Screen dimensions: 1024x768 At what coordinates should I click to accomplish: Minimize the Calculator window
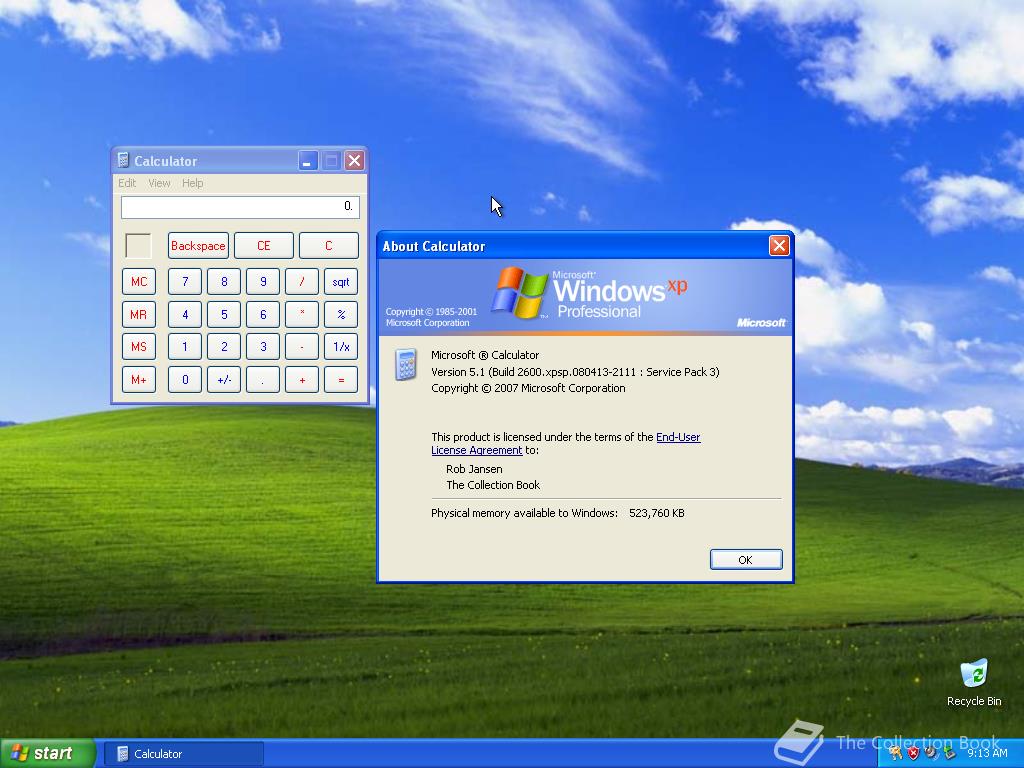tap(308, 160)
